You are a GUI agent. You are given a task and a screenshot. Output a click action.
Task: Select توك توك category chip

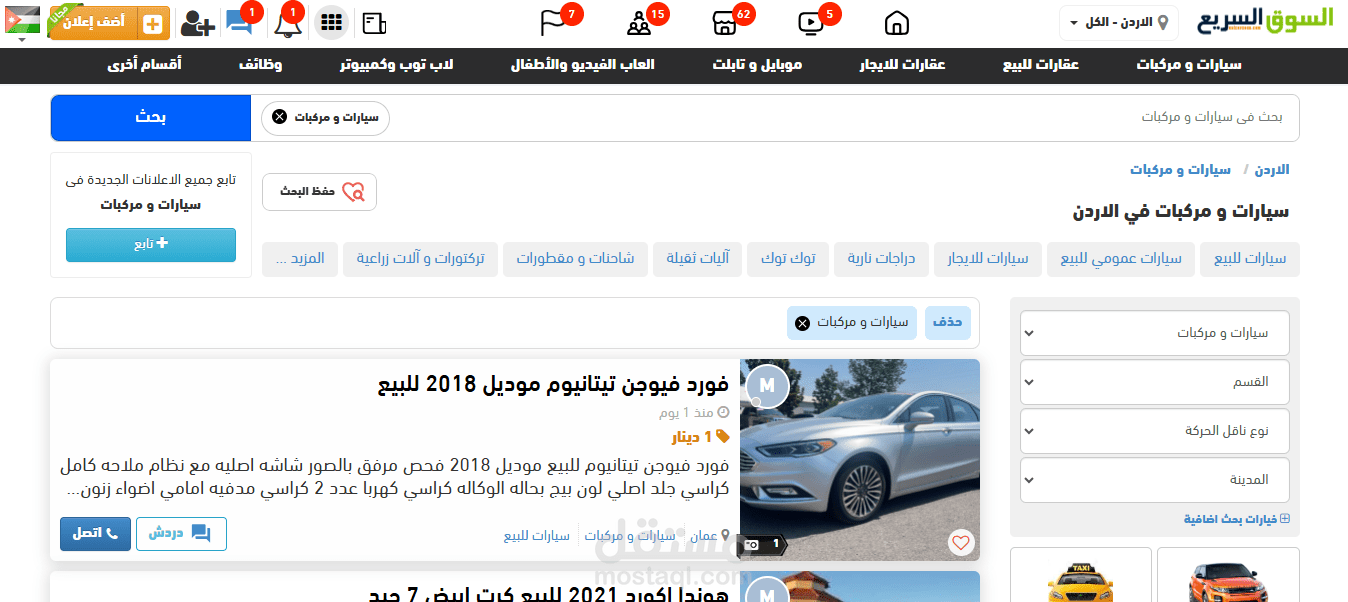pos(788,259)
